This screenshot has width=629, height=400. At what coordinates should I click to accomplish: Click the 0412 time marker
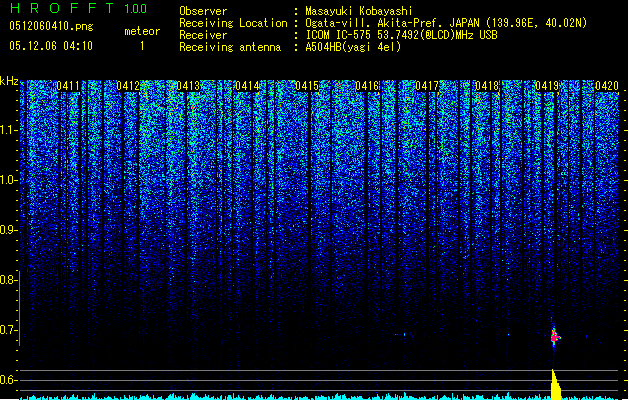point(128,86)
